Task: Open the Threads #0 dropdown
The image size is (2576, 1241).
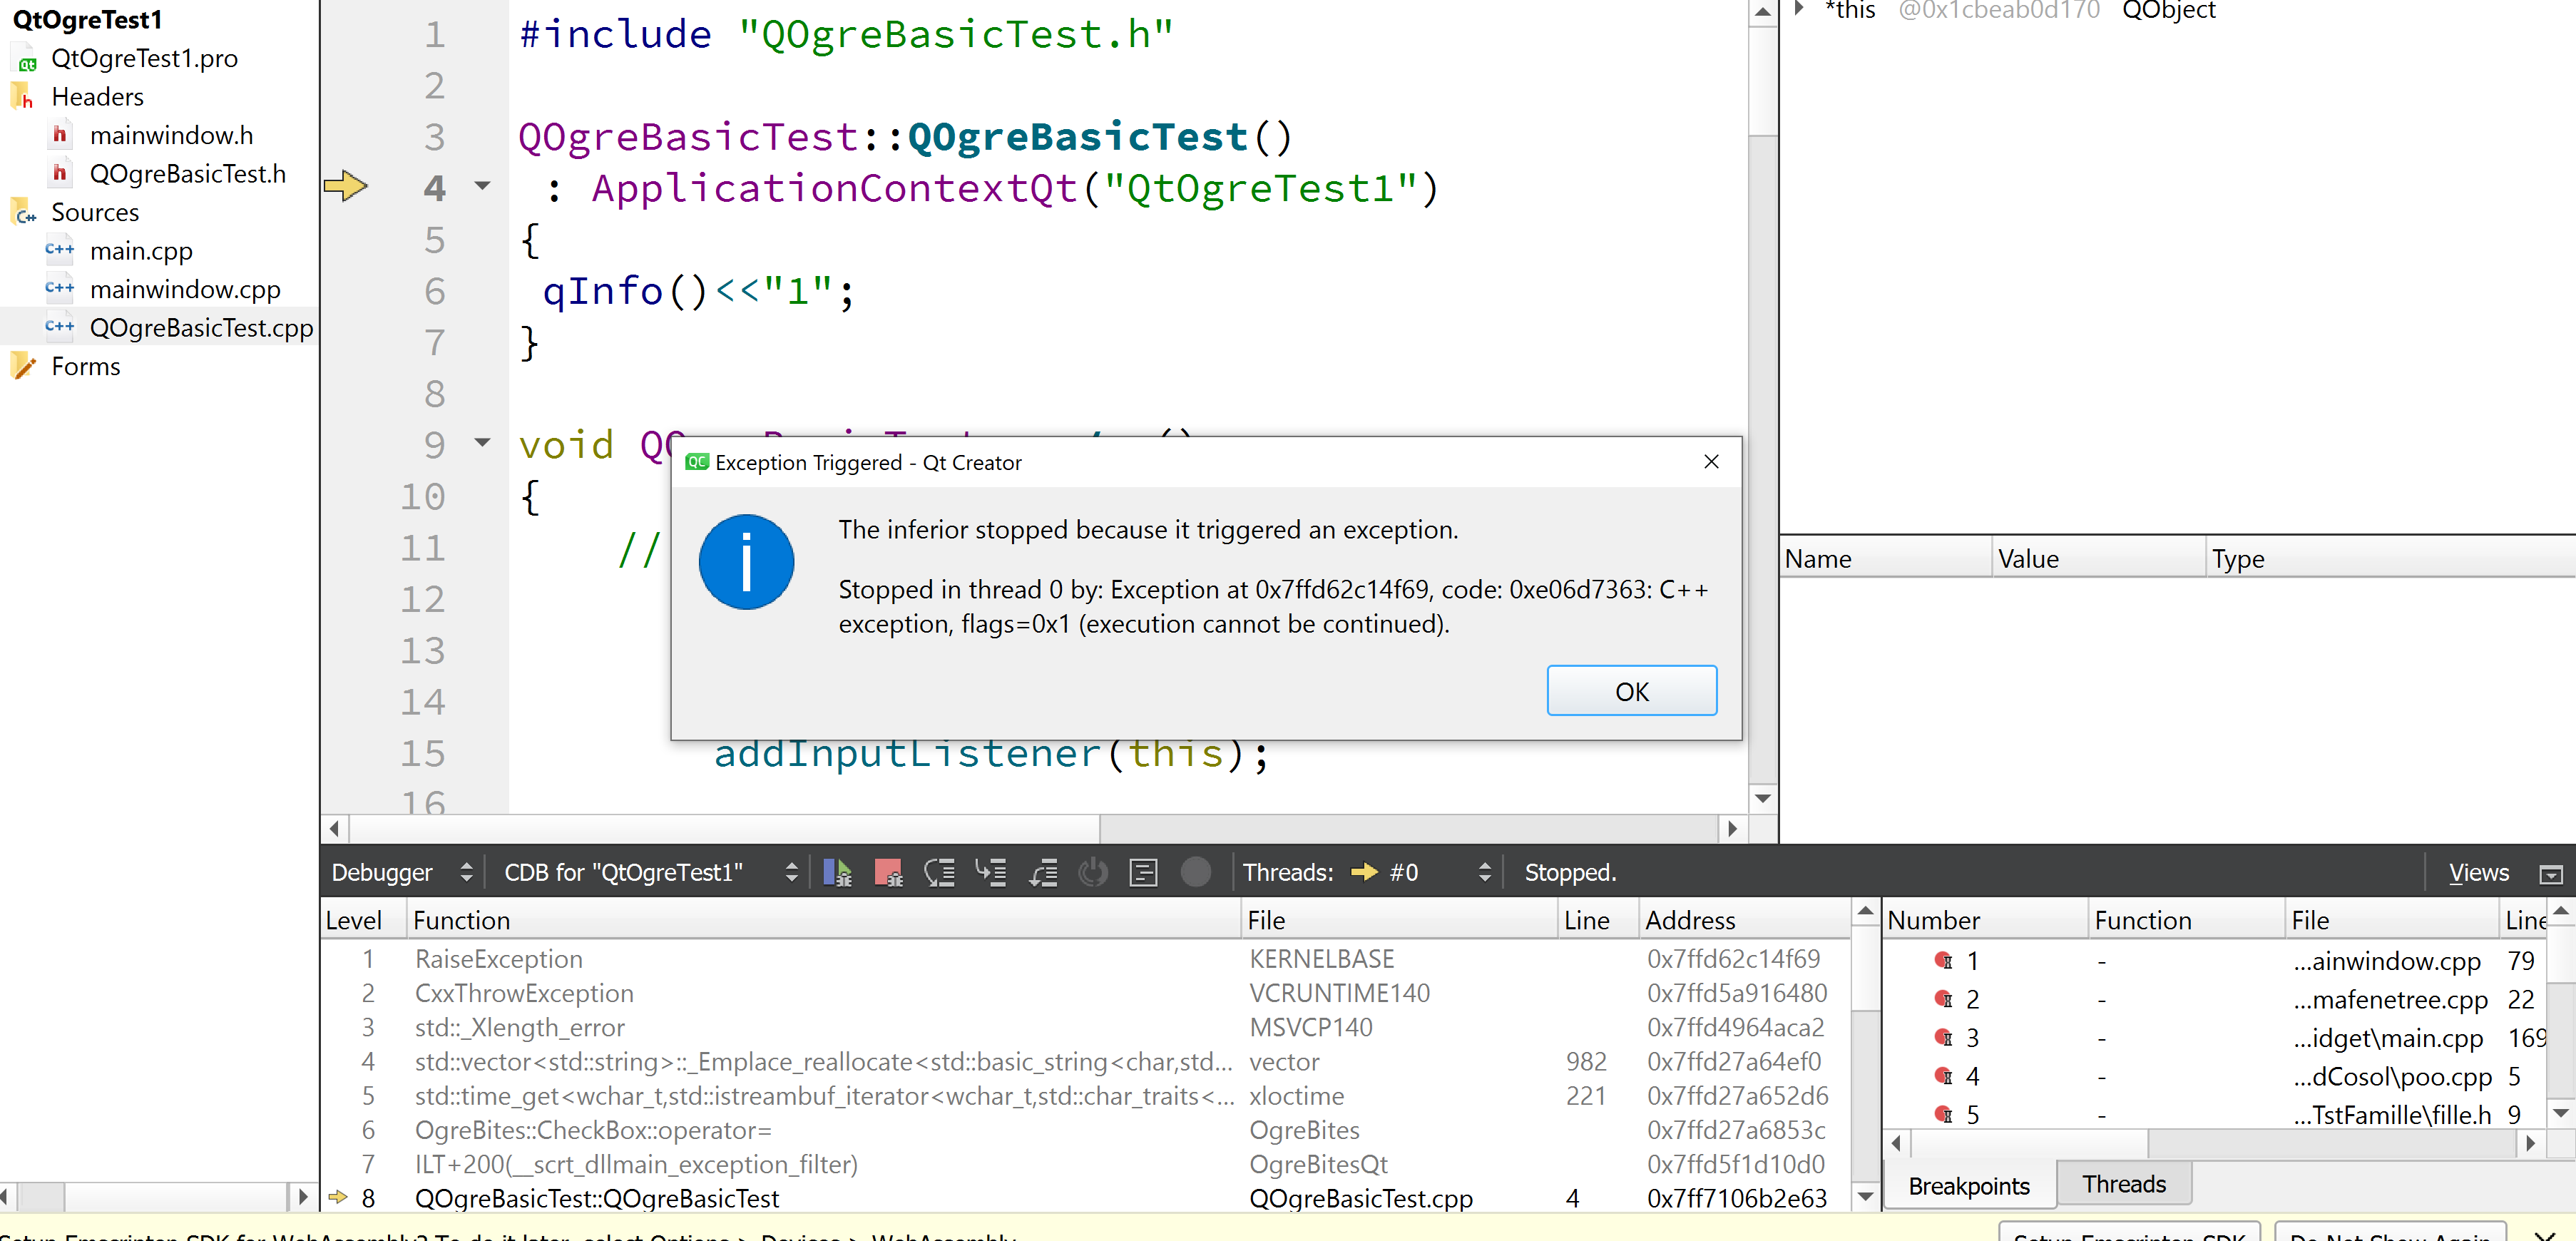Action: click(1420, 872)
